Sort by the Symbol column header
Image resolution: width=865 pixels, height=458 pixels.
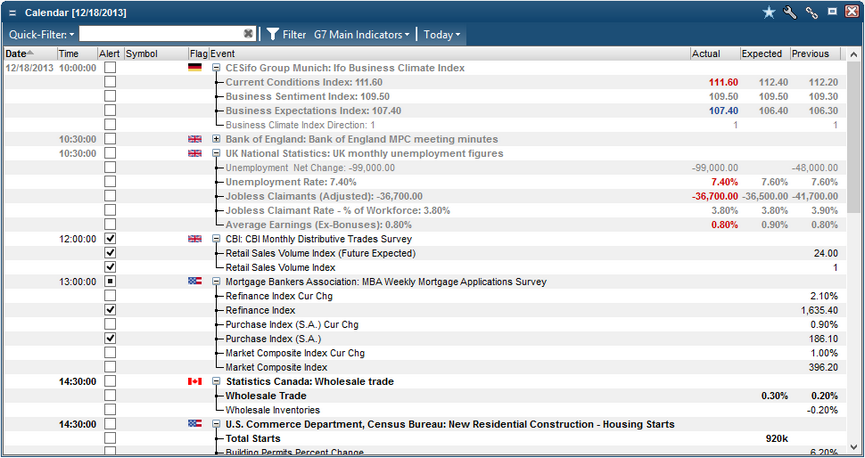(x=156, y=54)
